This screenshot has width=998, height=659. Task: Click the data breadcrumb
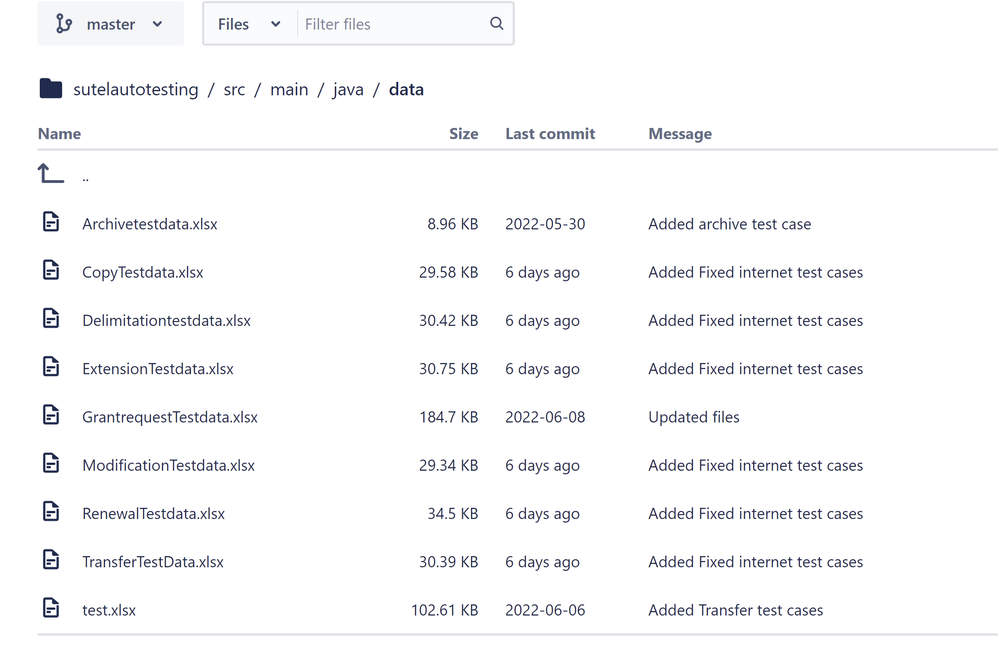pyautogui.click(x=406, y=90)
